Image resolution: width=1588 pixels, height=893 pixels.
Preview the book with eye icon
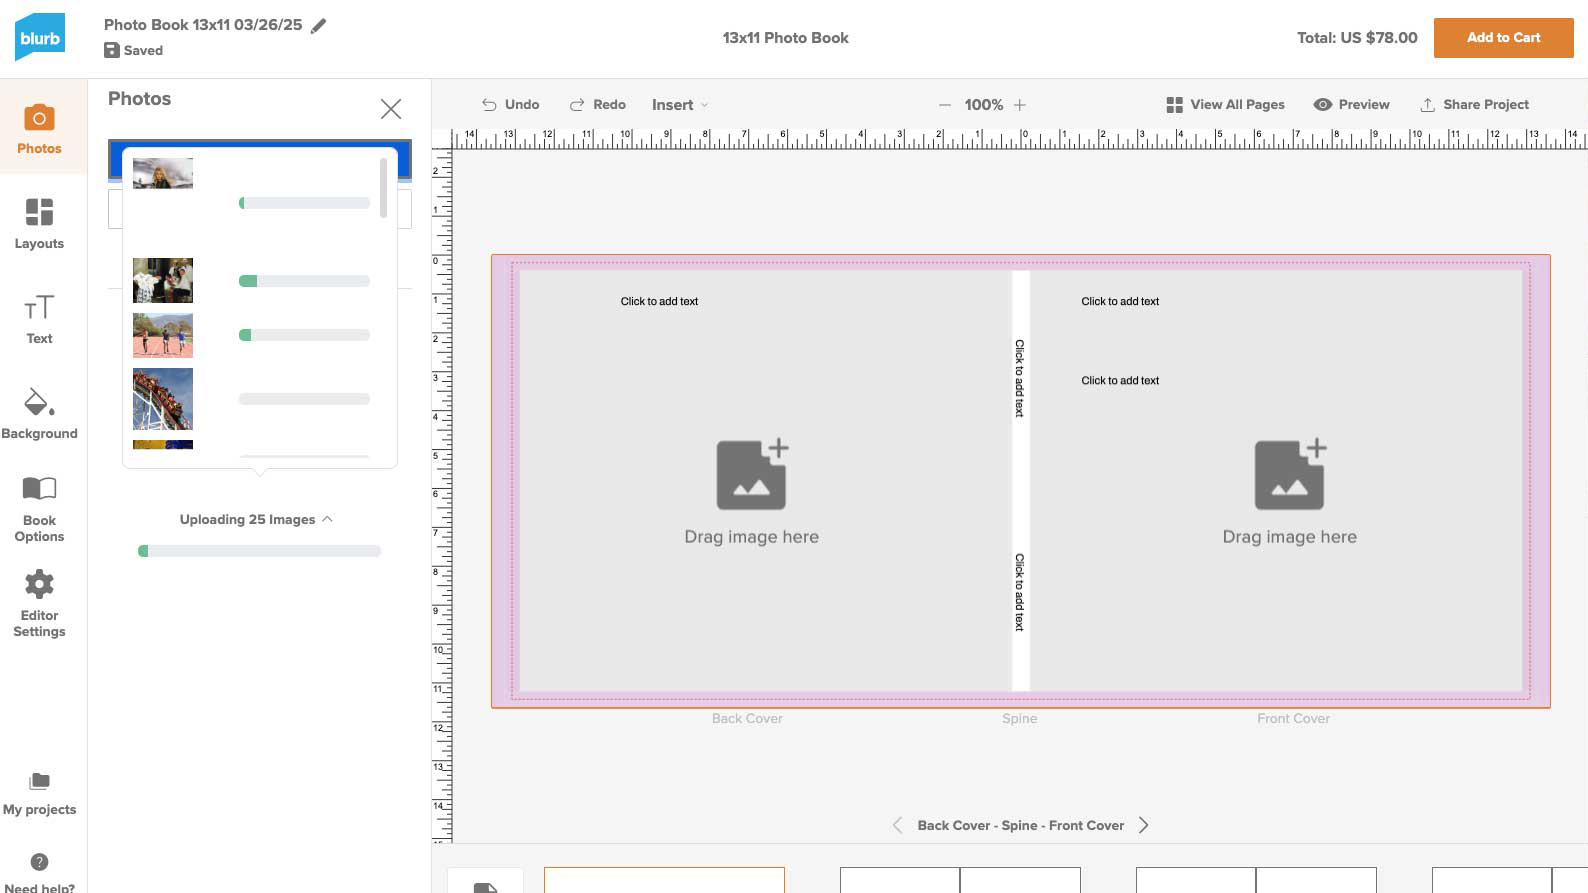coord(1351,105)
